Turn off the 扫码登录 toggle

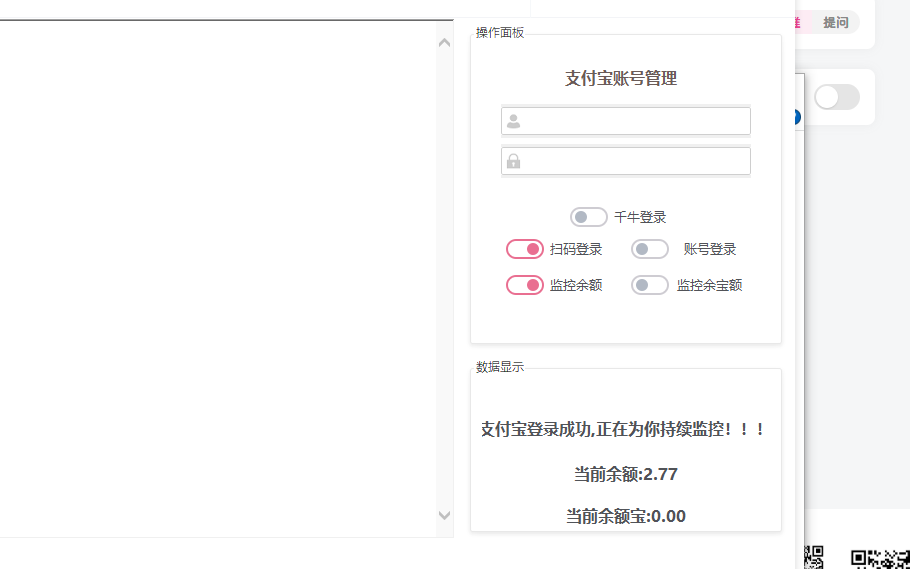pyautogui.click(x=525, y=249)
